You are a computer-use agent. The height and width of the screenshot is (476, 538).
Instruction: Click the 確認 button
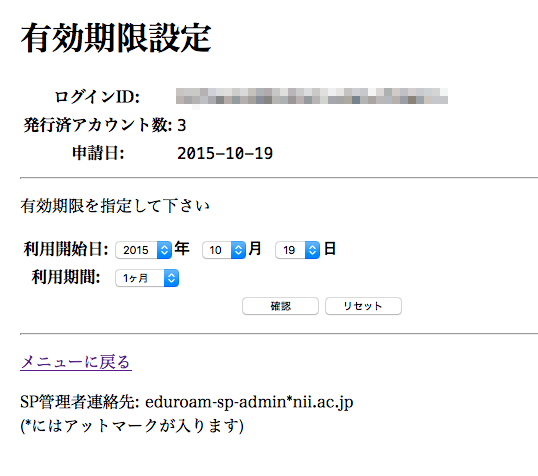[x=280, y=306]
